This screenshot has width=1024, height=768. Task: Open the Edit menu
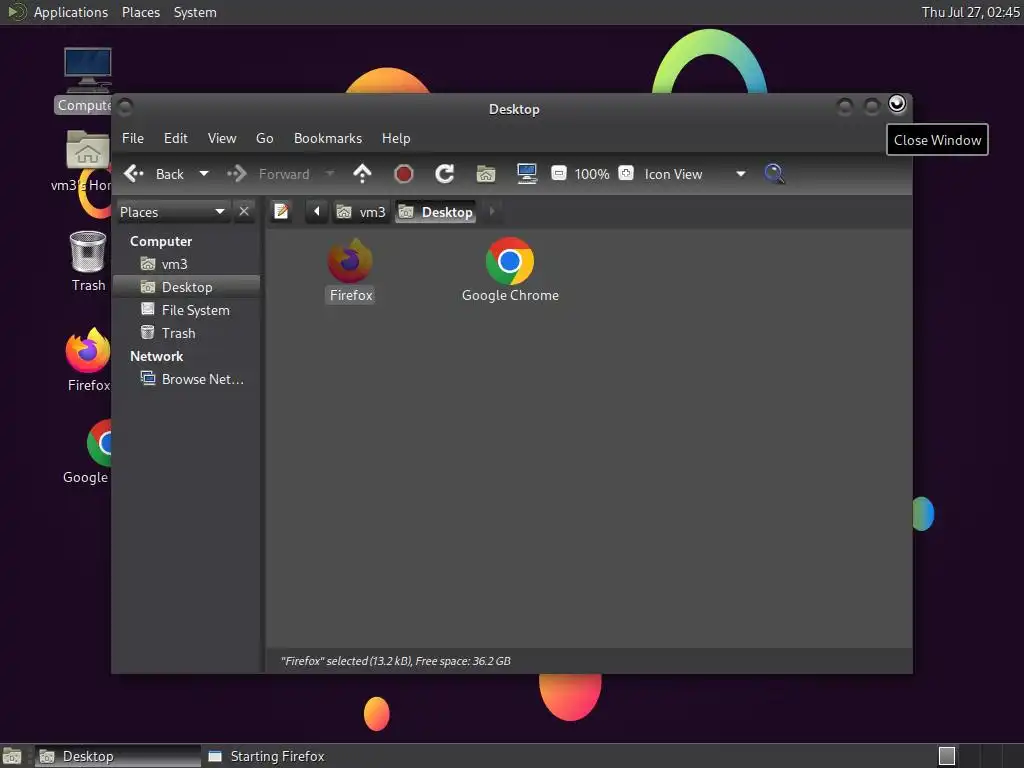click(175, 138)
